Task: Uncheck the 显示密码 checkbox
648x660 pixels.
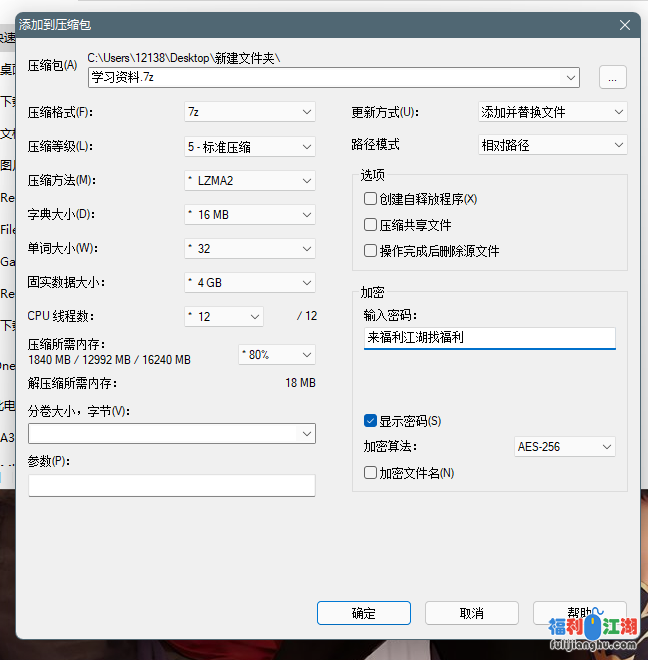Action: pos(371,421)
